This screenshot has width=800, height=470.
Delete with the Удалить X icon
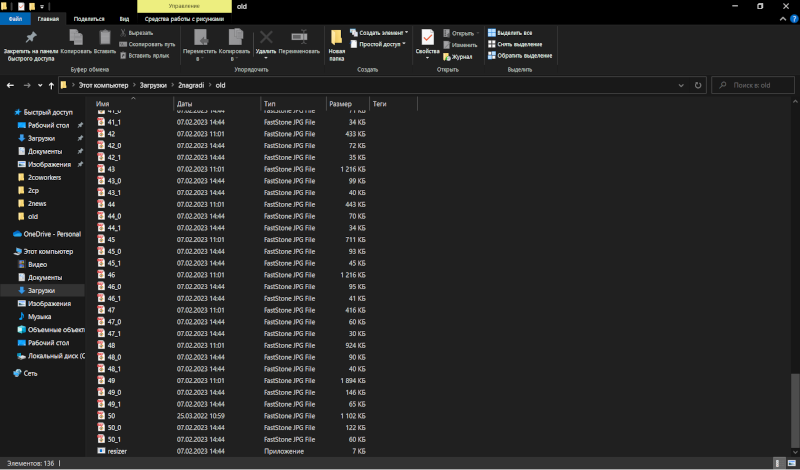point(266,45)
